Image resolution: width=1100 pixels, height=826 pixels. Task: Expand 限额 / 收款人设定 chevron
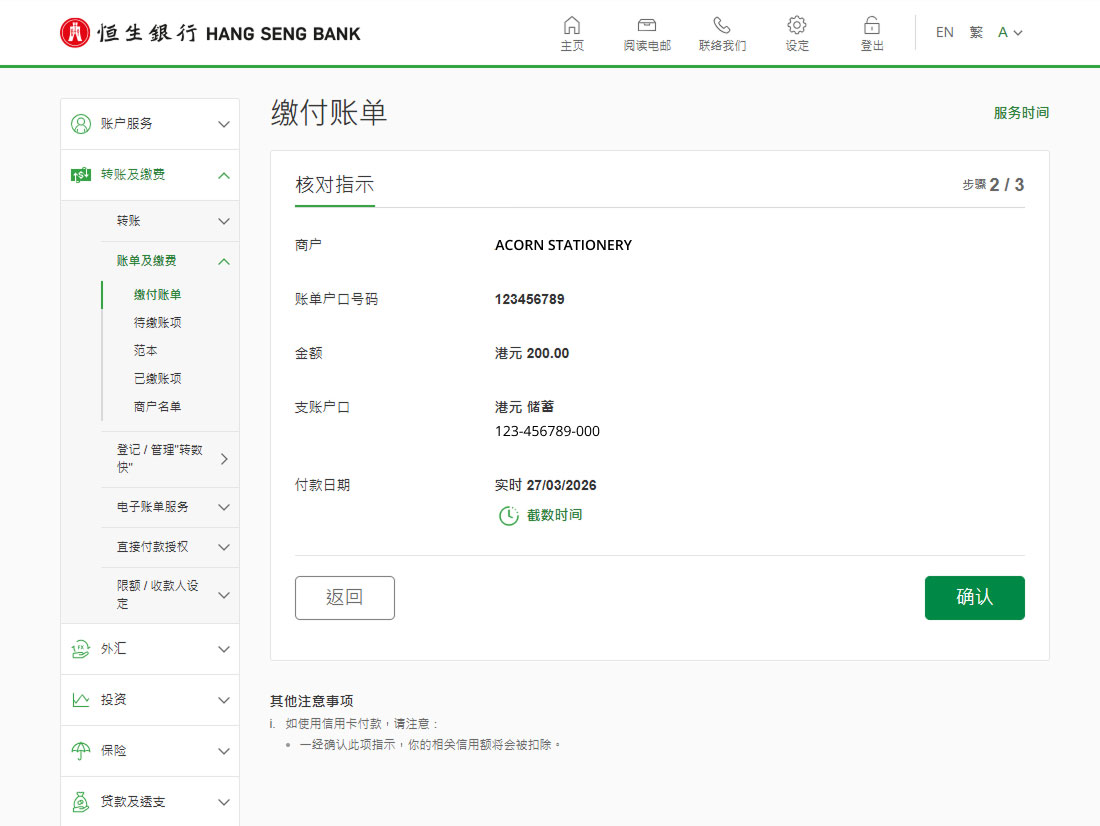(224, 595)
